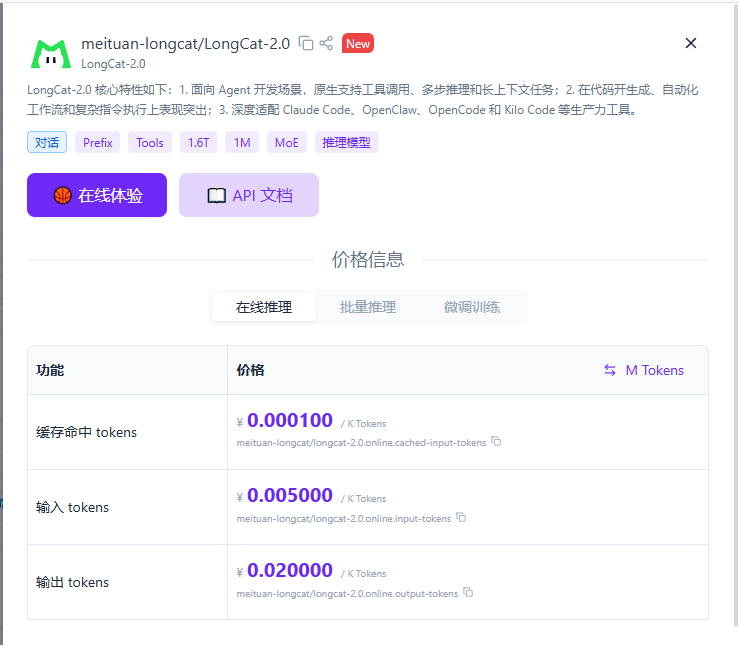The image size is (739, 645).
Task: Click the price 0.005000
Action: coord(290,495)
